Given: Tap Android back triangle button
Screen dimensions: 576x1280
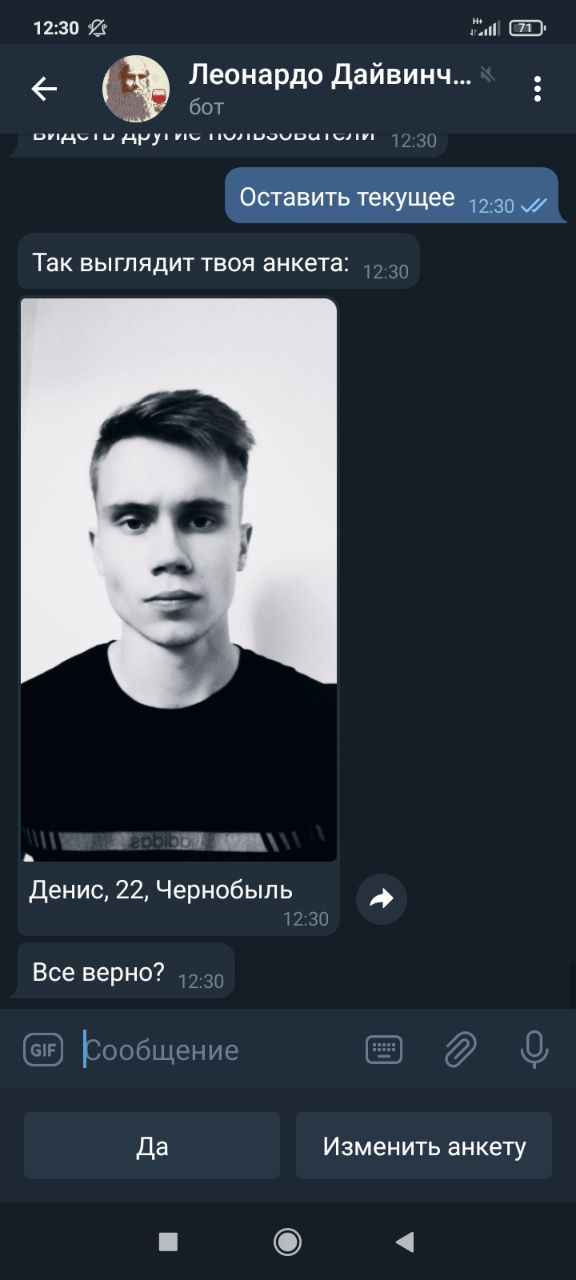Looking at the screenshot, I should pos(405,1242).
